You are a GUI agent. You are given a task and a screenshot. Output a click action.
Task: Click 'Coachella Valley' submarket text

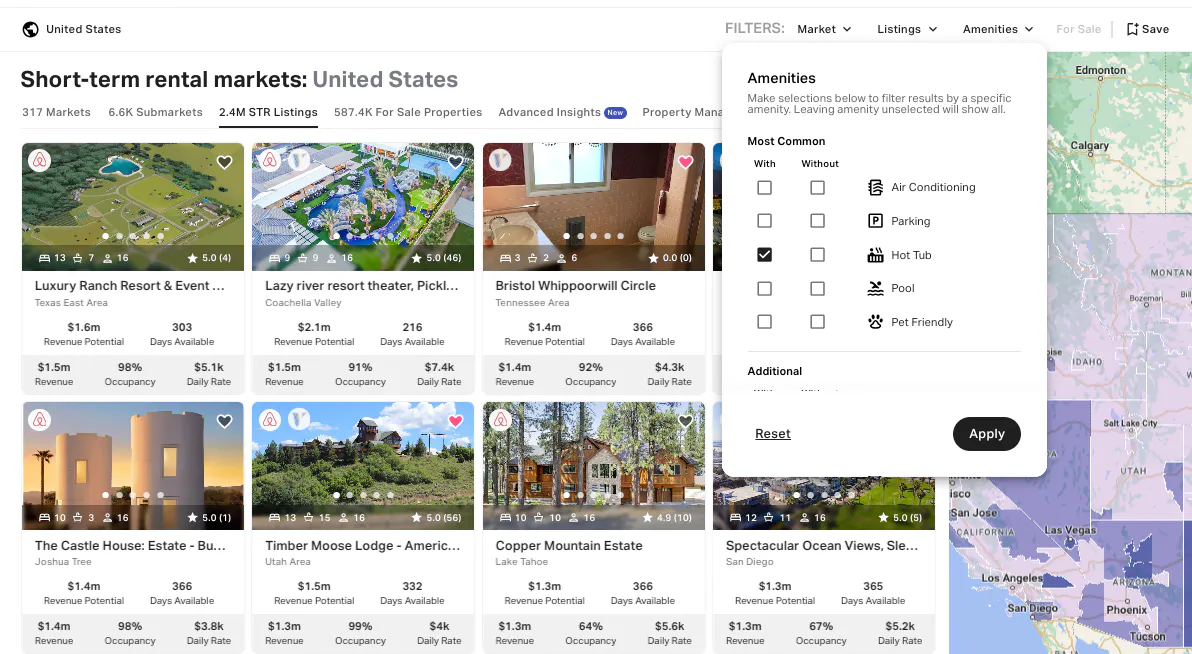point(303,303)
